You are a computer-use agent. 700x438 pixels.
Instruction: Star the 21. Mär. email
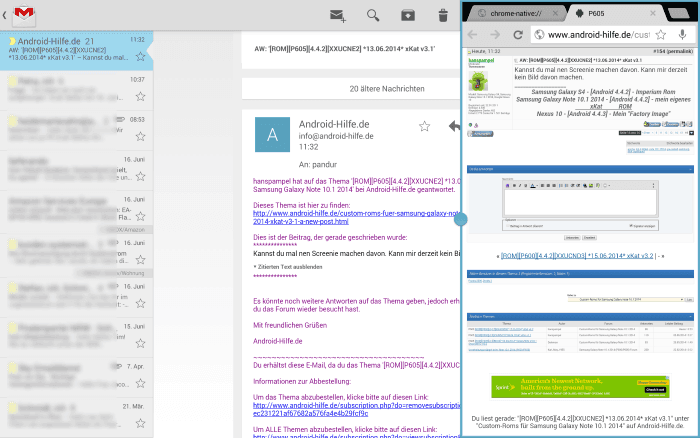point(141,423)
